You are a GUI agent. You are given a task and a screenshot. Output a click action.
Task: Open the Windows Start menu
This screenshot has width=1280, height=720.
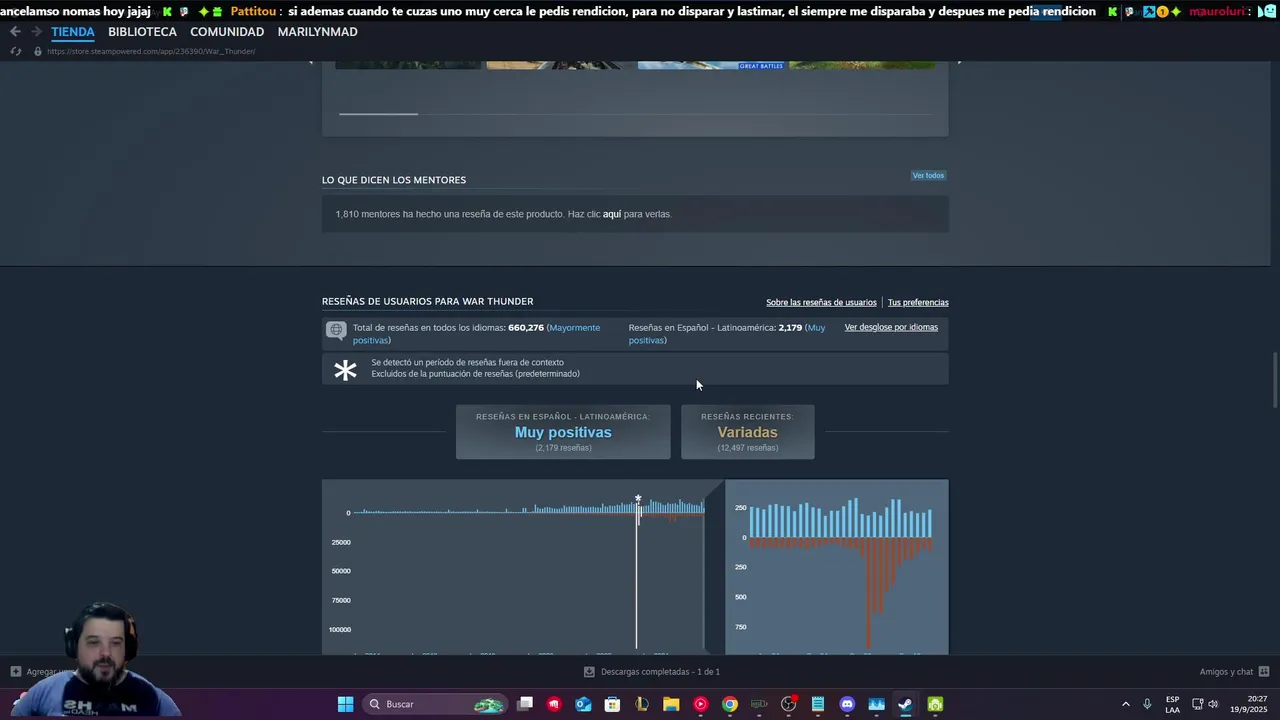coord(345,704)
